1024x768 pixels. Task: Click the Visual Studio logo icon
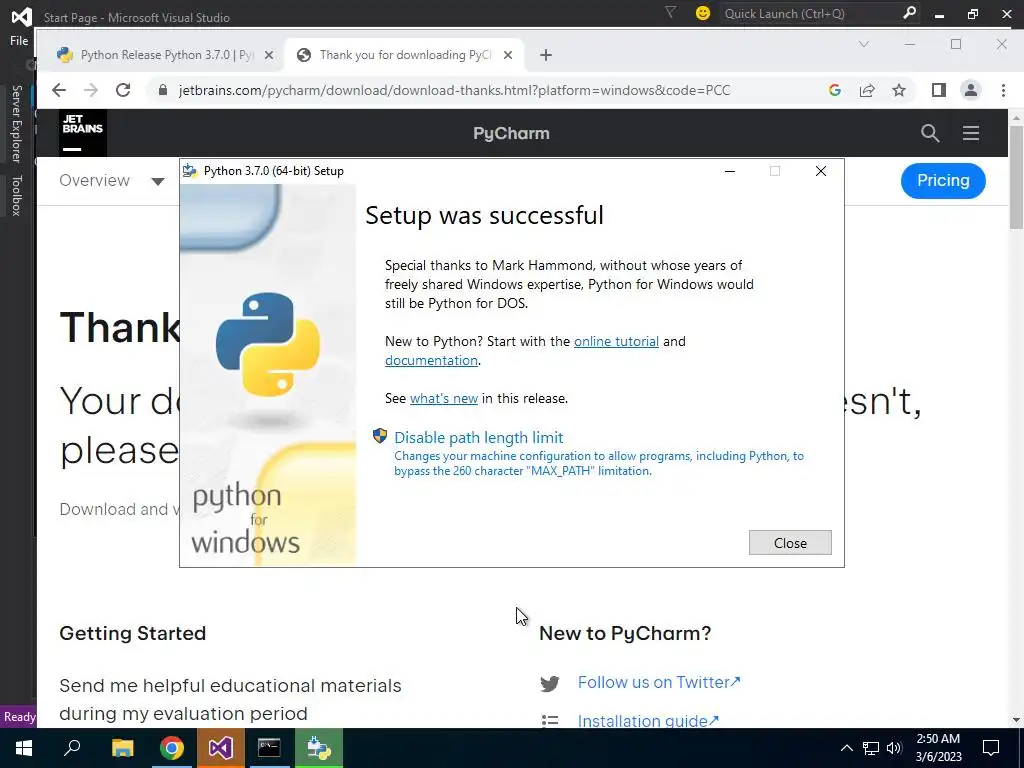pos(22,16)
